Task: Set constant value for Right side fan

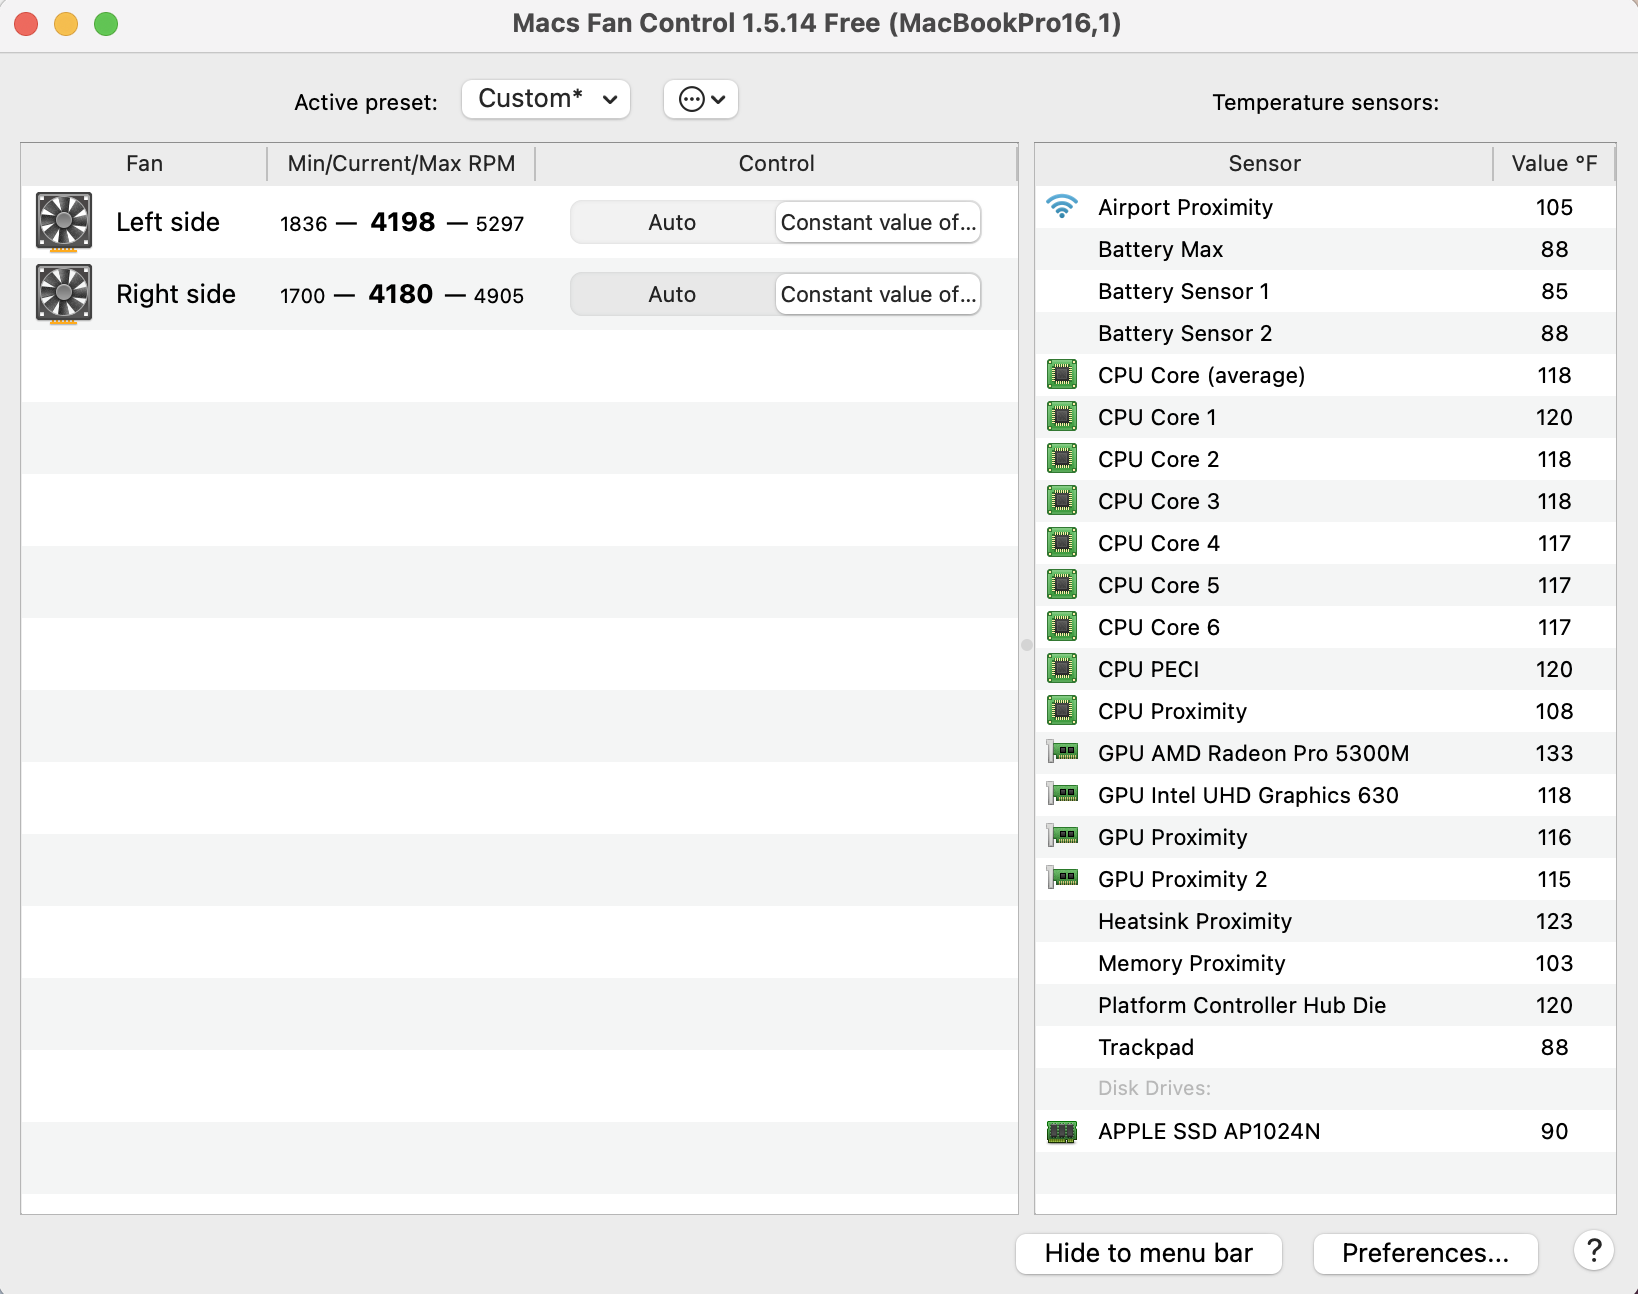Action: point(877,294)
